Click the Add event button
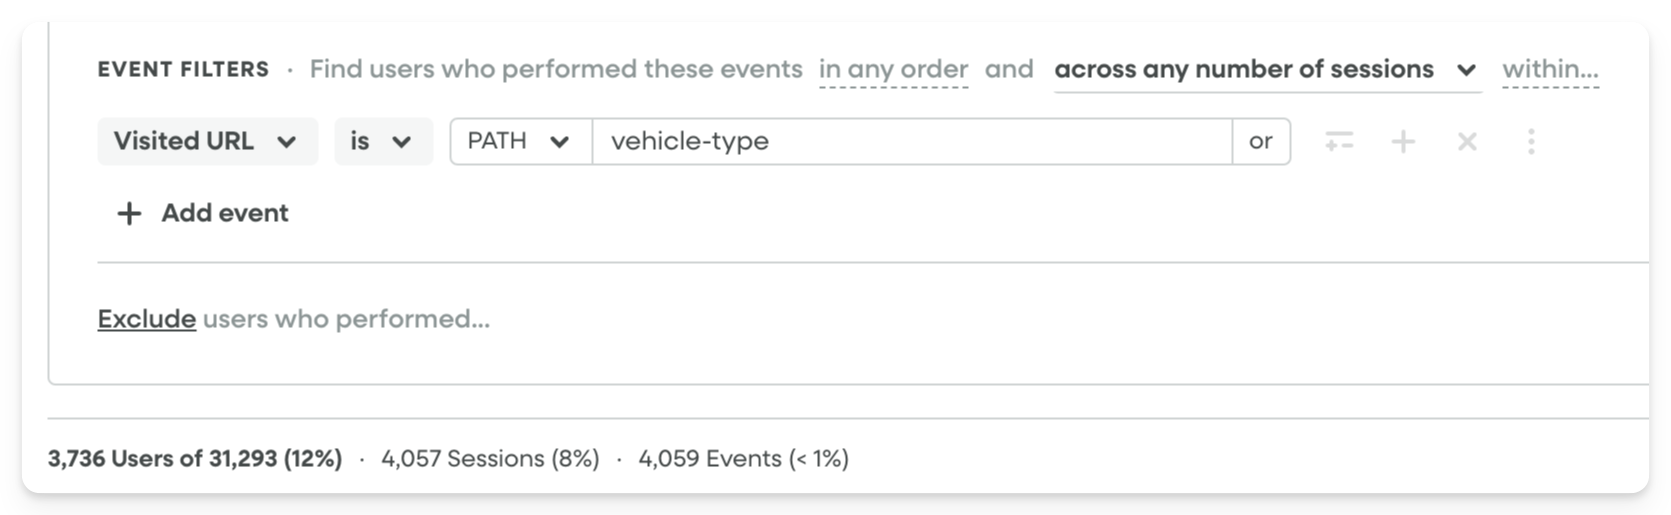The width and height of the screenshot is (1671, 515). [203, 213]
